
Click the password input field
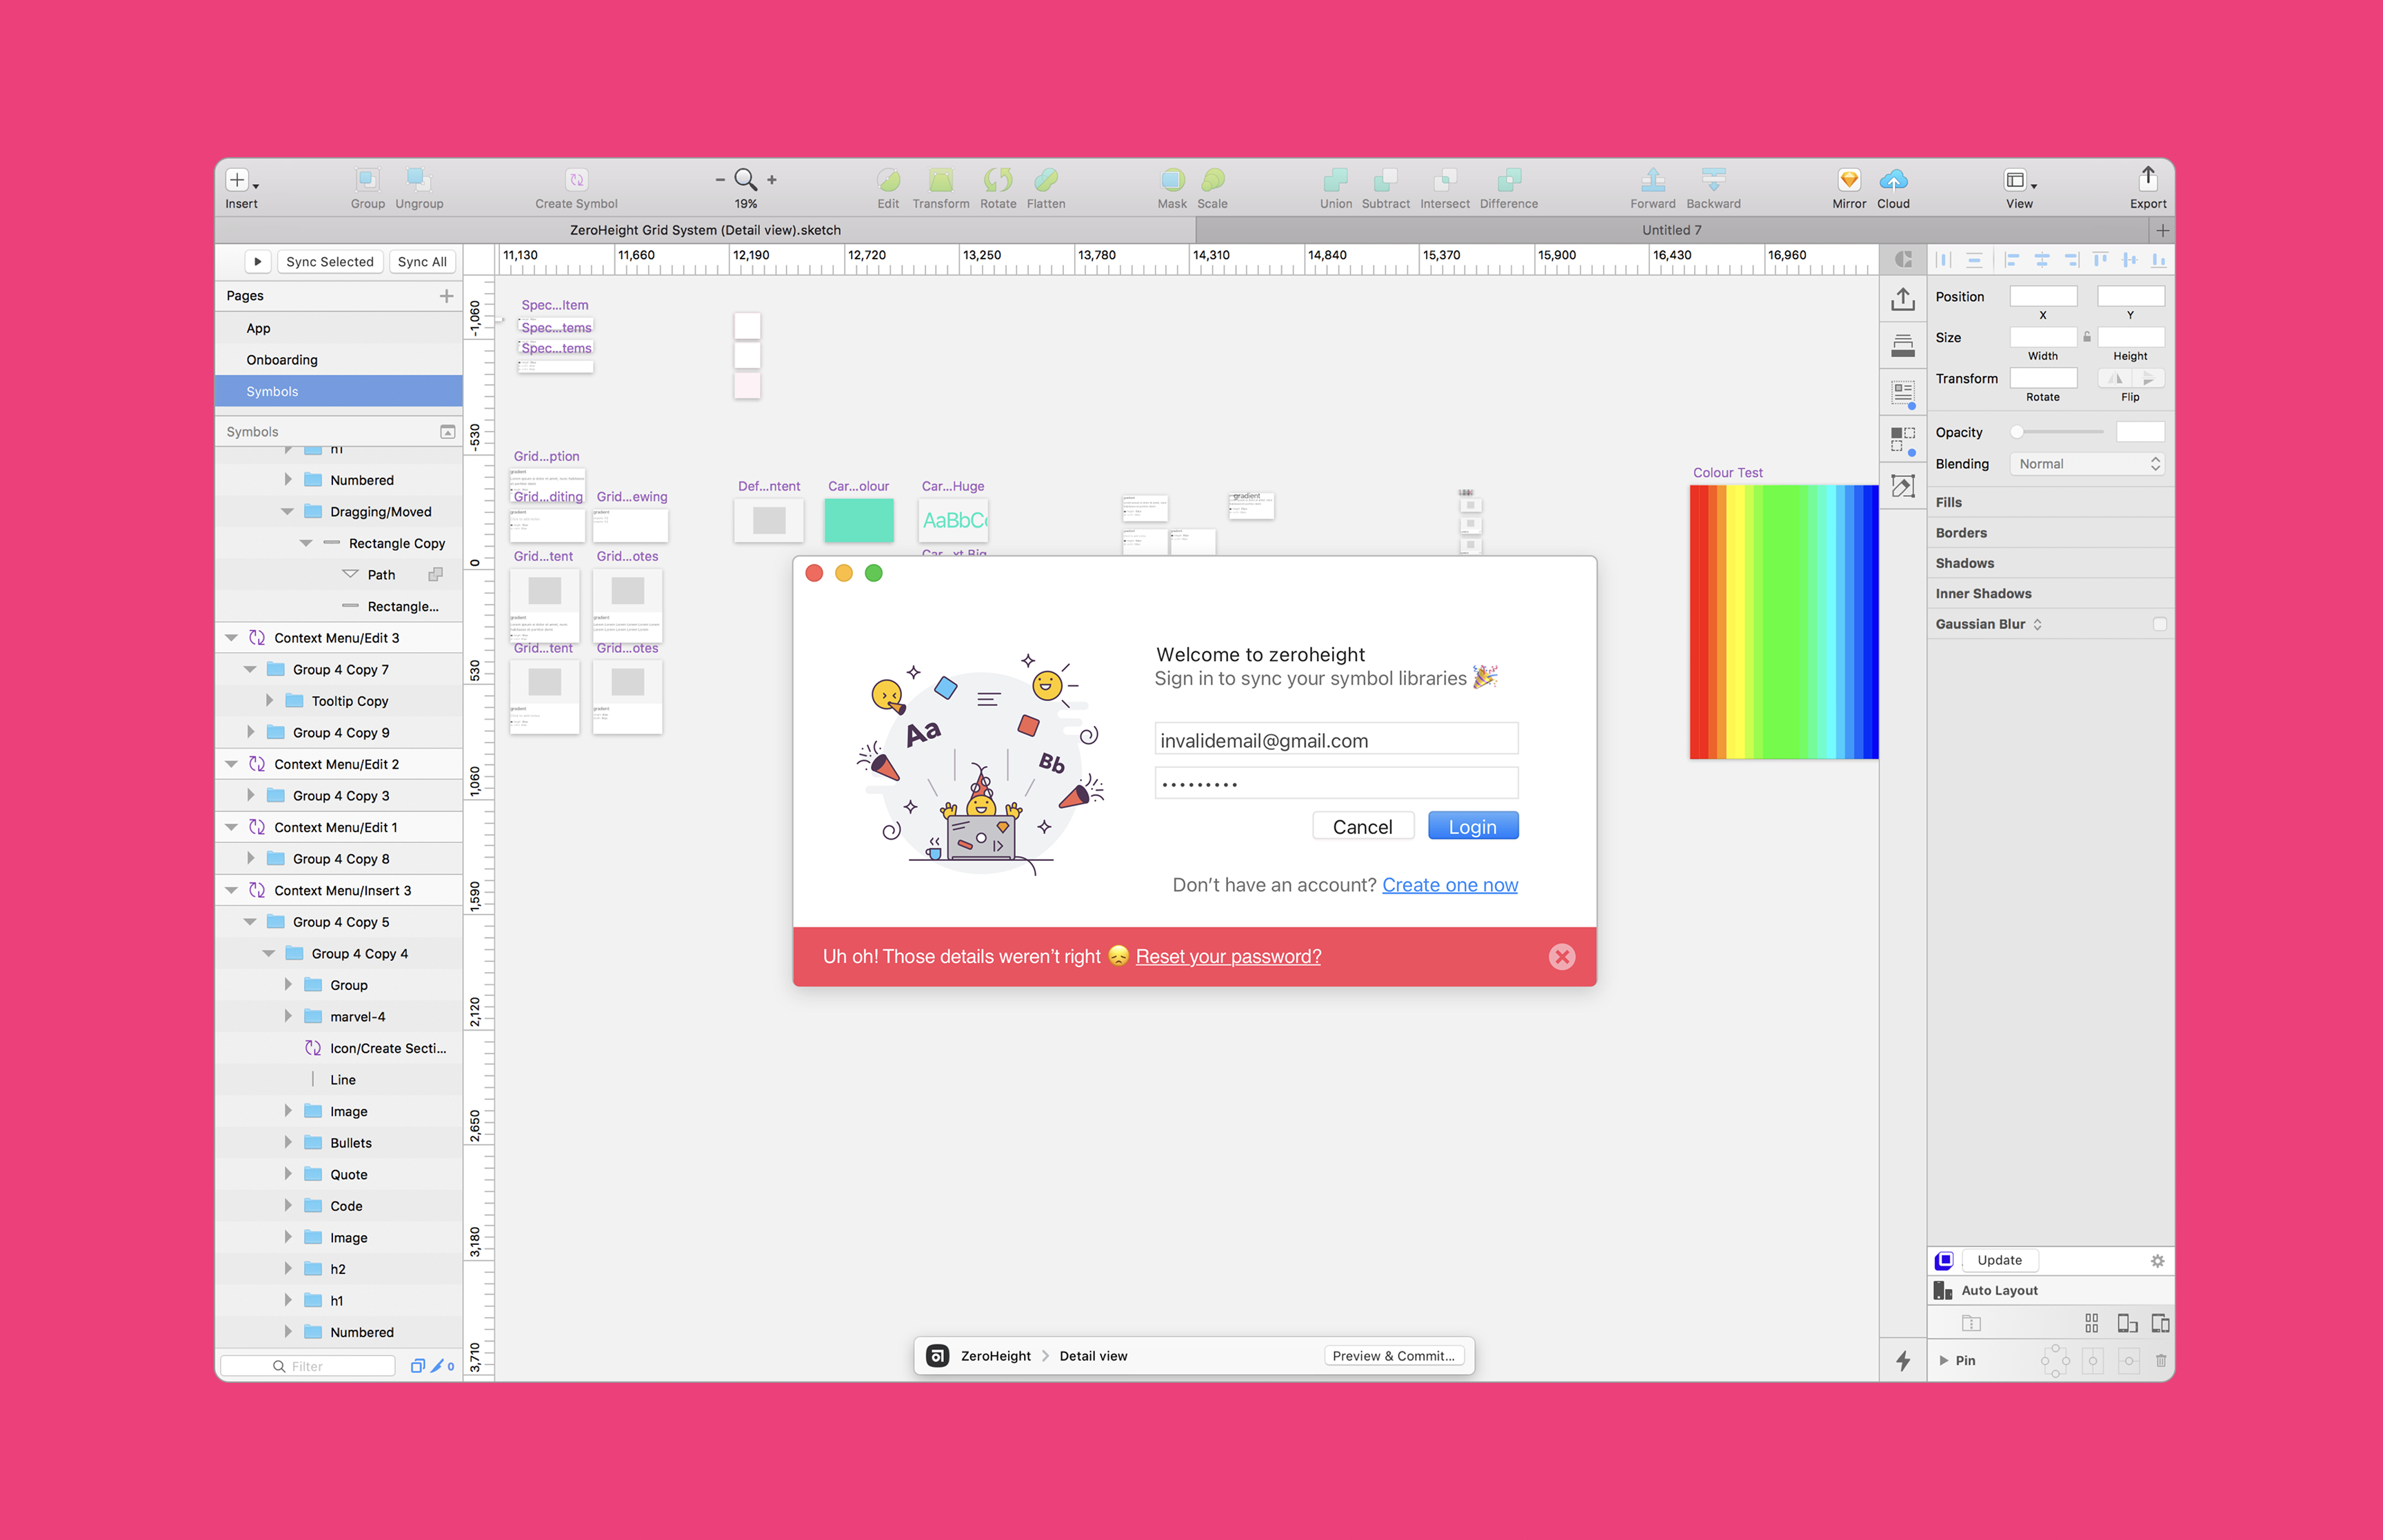click(1336, 783)
